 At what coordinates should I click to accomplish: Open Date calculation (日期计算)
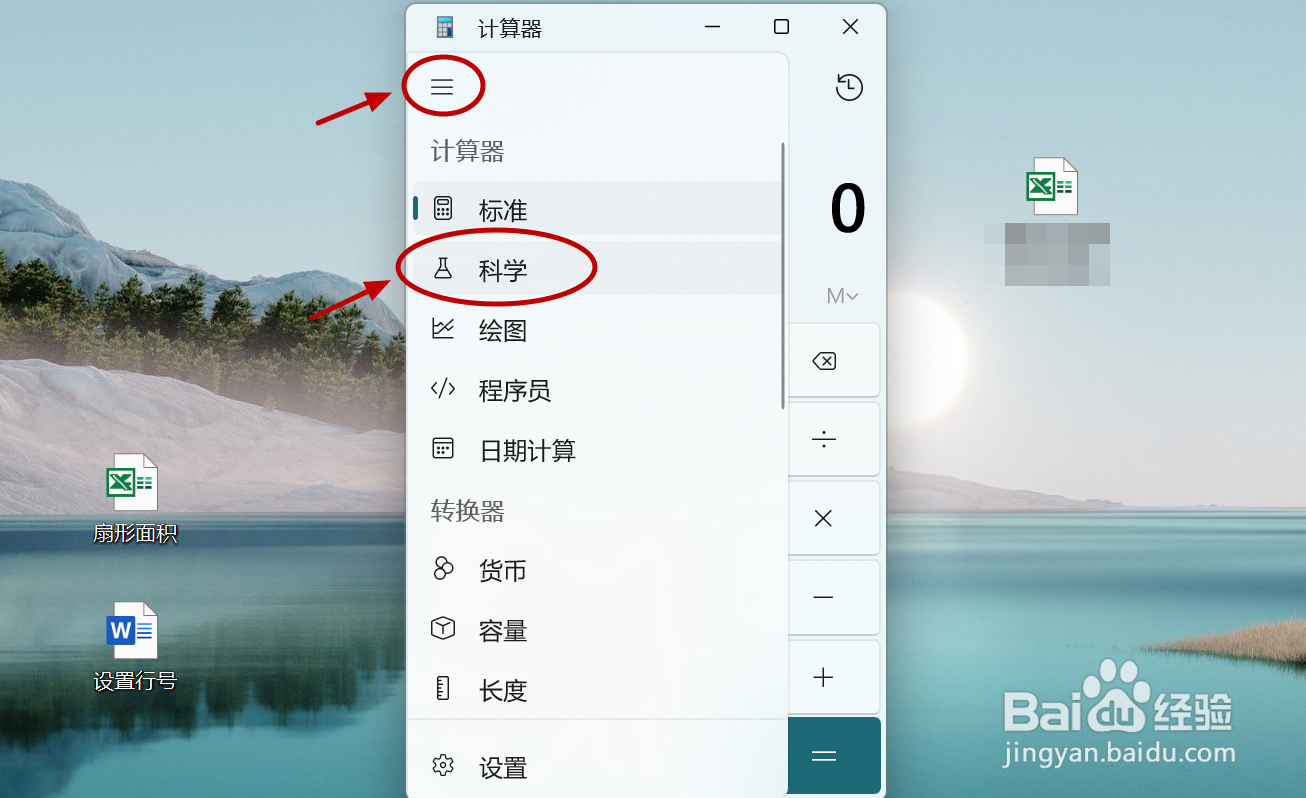point(597,449)
